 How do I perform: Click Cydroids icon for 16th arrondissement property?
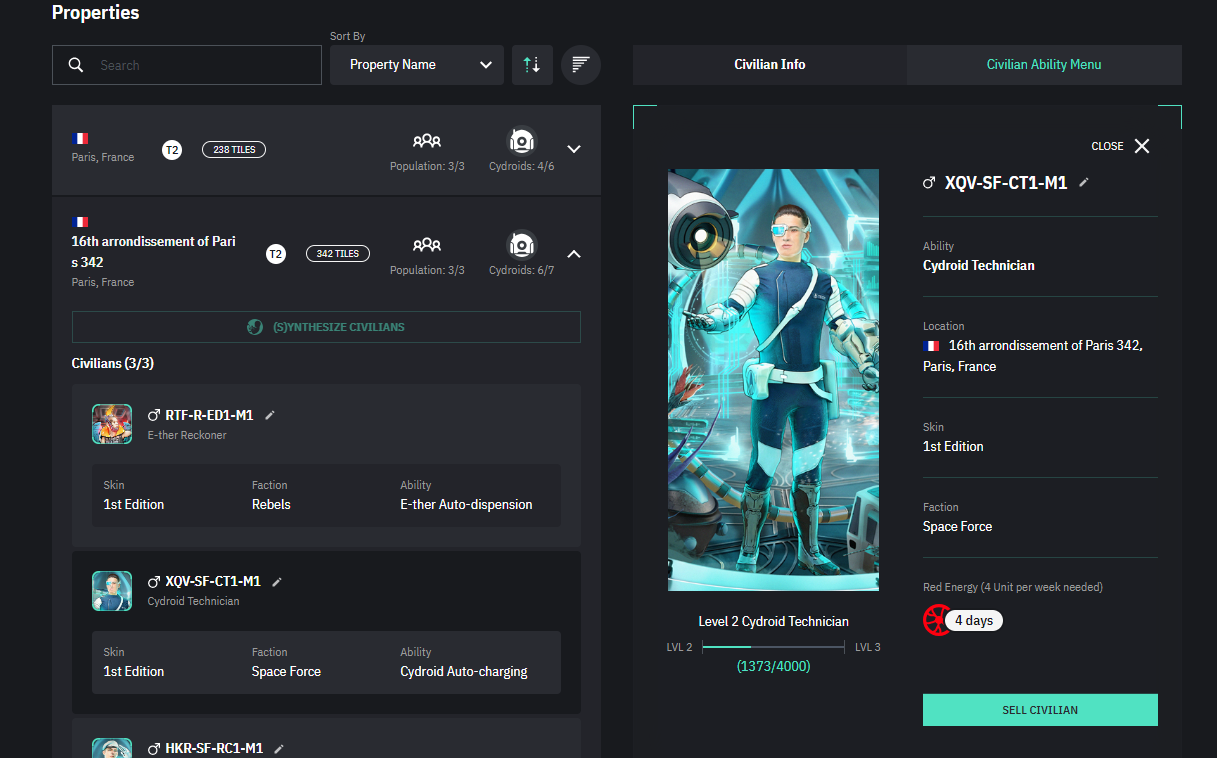[521, 245]
